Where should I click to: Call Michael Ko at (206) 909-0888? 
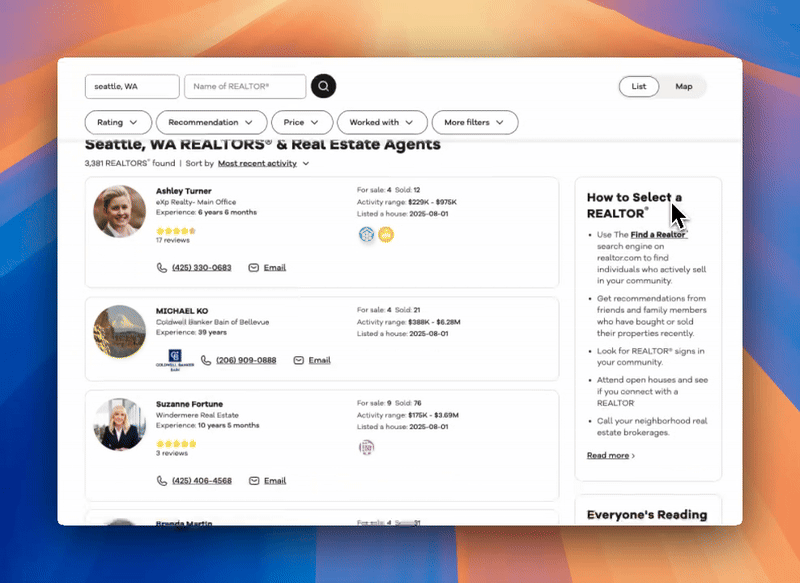coord(246,361)
